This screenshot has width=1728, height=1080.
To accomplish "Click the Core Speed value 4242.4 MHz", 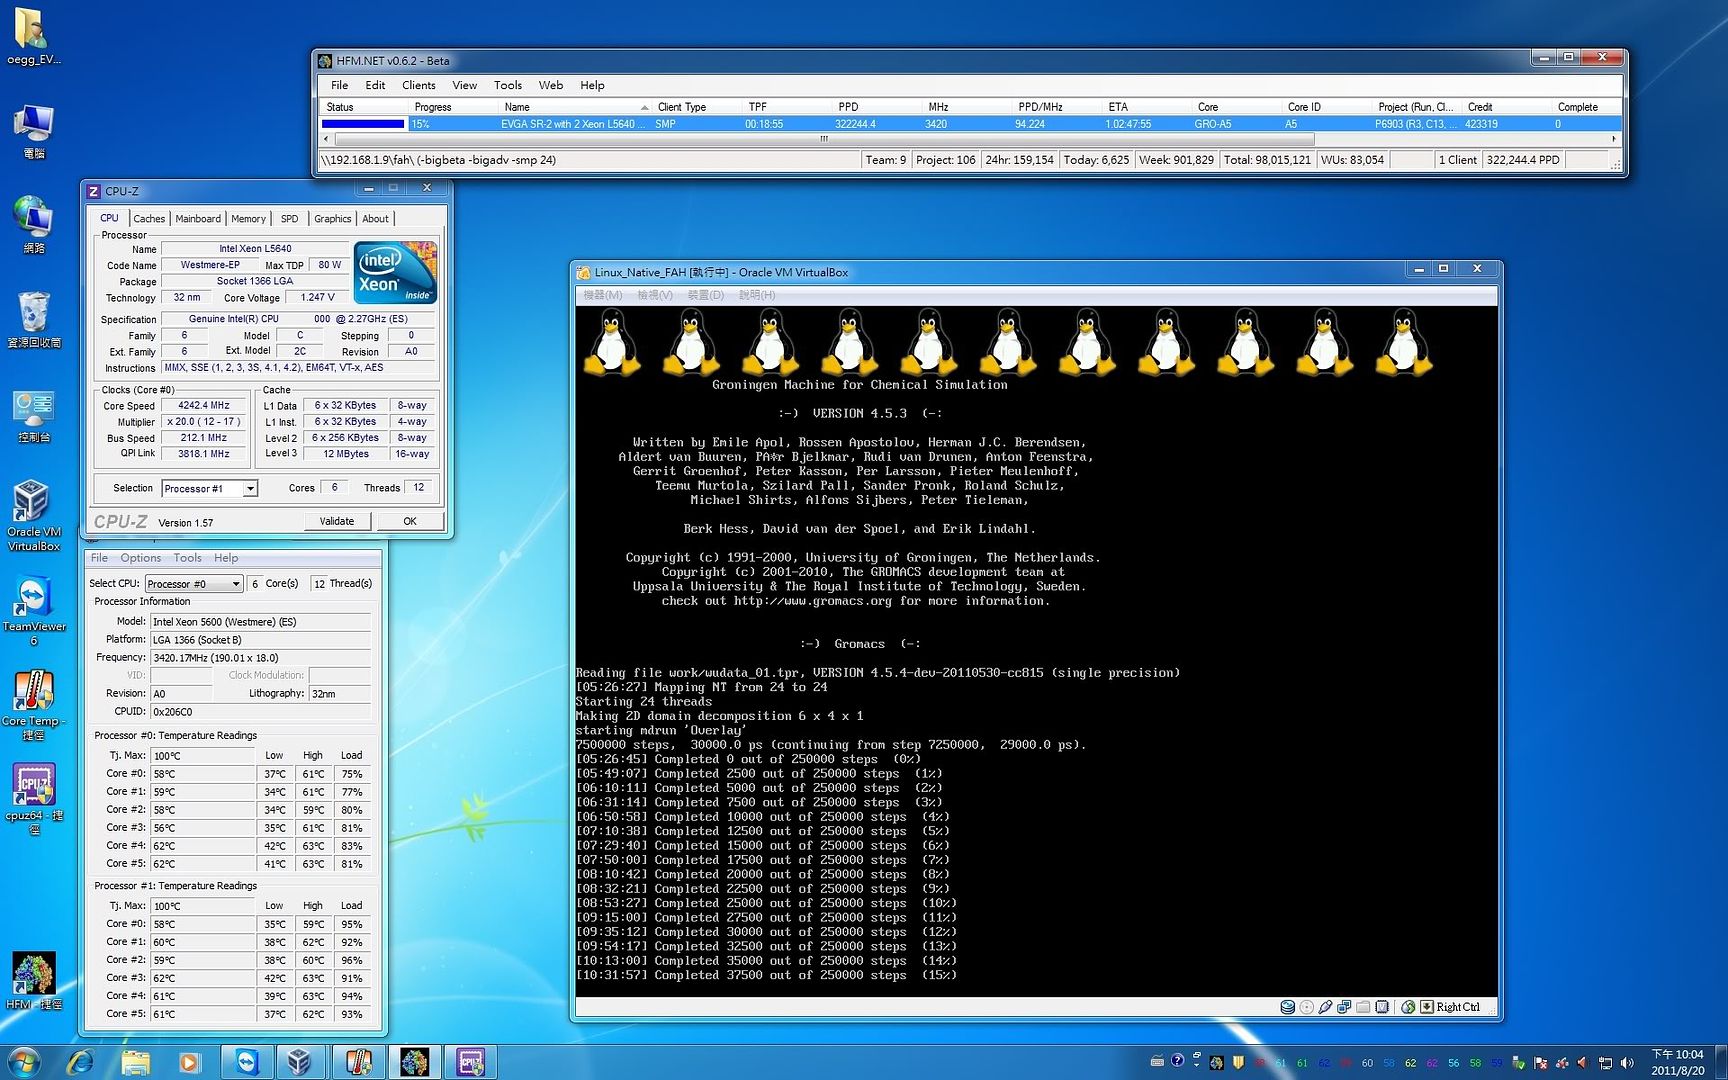I will [204, 406].
